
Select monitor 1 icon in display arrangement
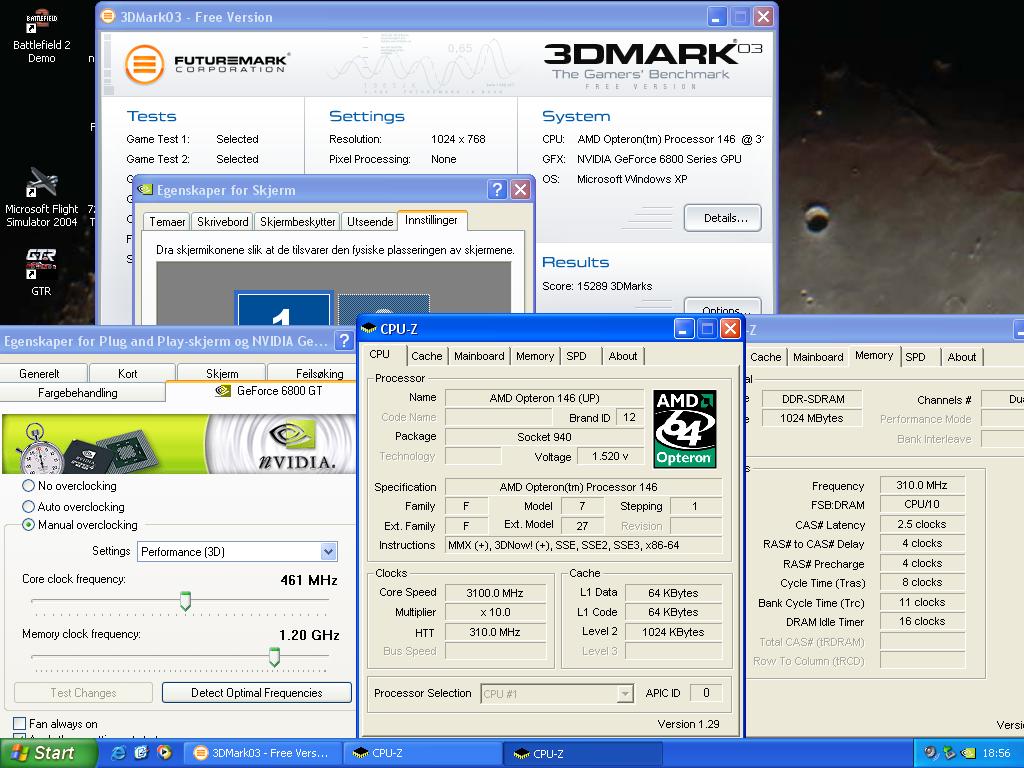pos(283,309)
